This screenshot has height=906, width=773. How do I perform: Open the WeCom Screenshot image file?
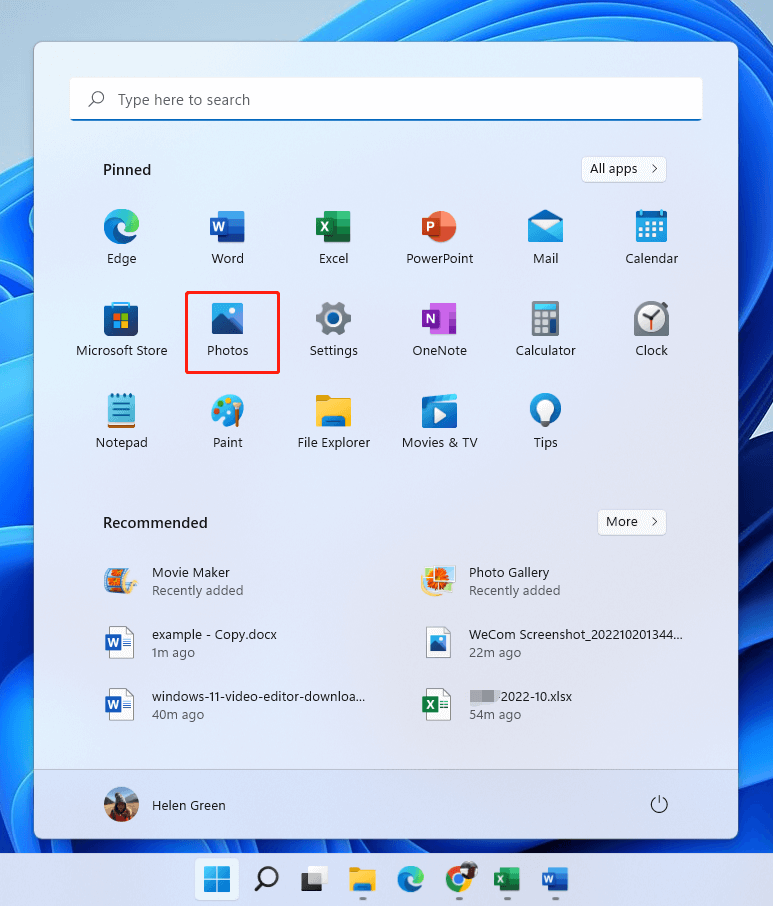555,643
